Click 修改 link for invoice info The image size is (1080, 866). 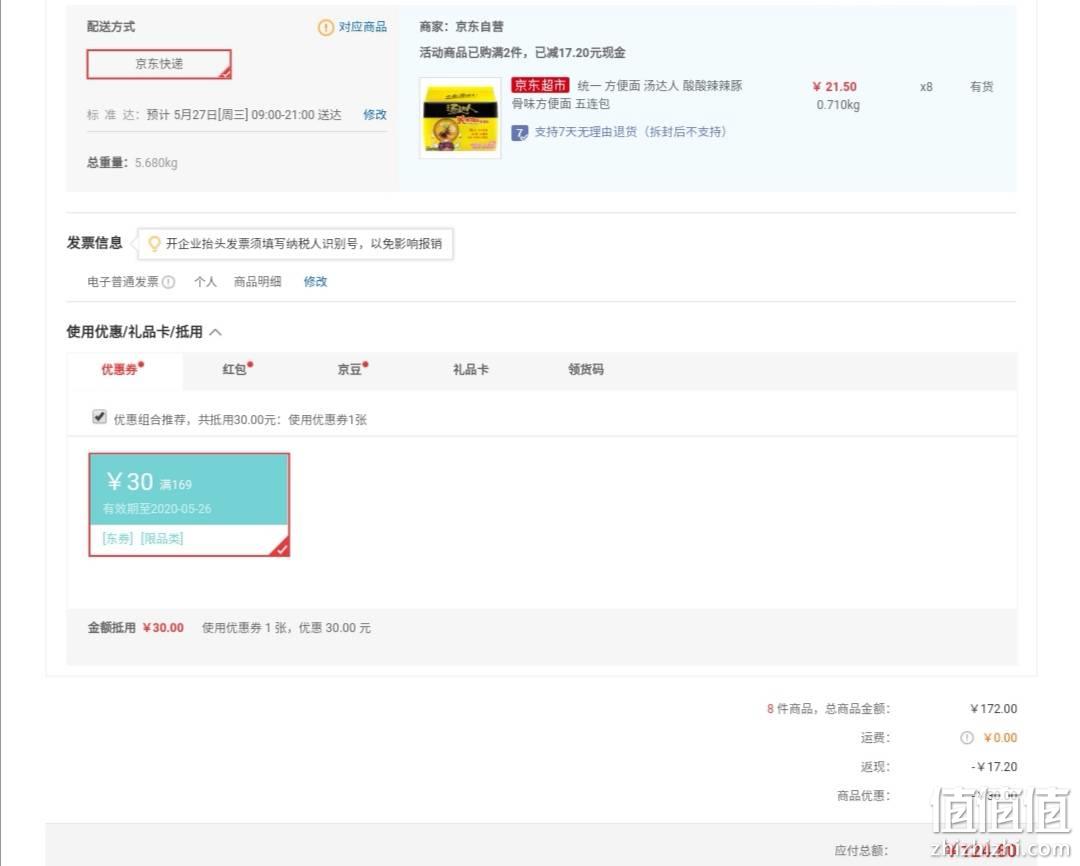315,282
